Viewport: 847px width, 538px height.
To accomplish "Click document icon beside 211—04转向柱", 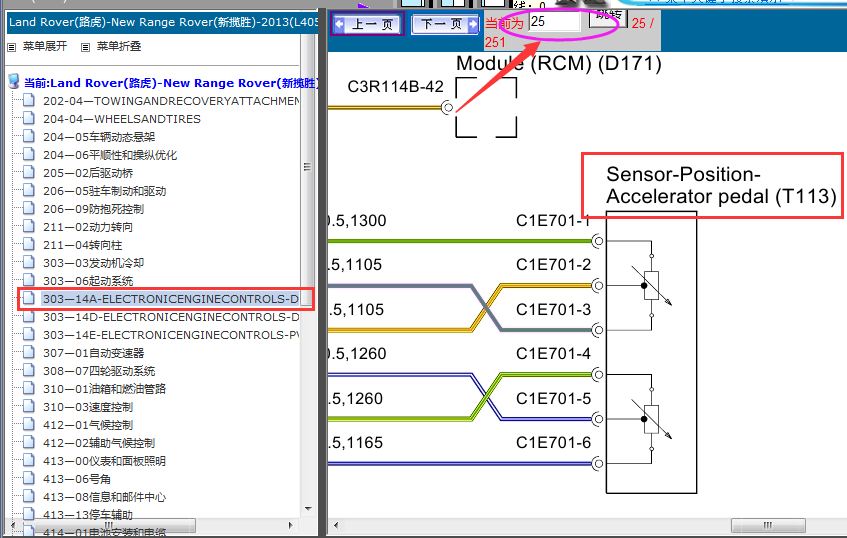I will [29, 244].
